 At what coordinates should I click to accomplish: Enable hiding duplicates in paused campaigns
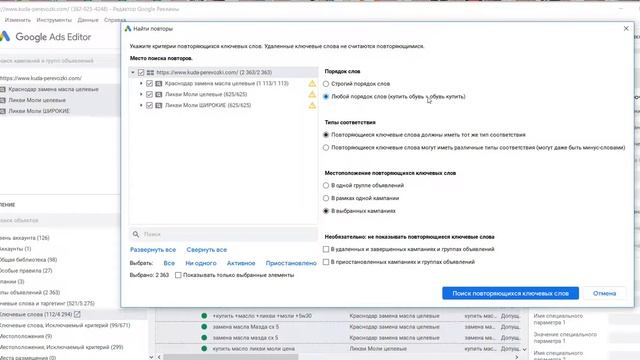coord(326,262)
